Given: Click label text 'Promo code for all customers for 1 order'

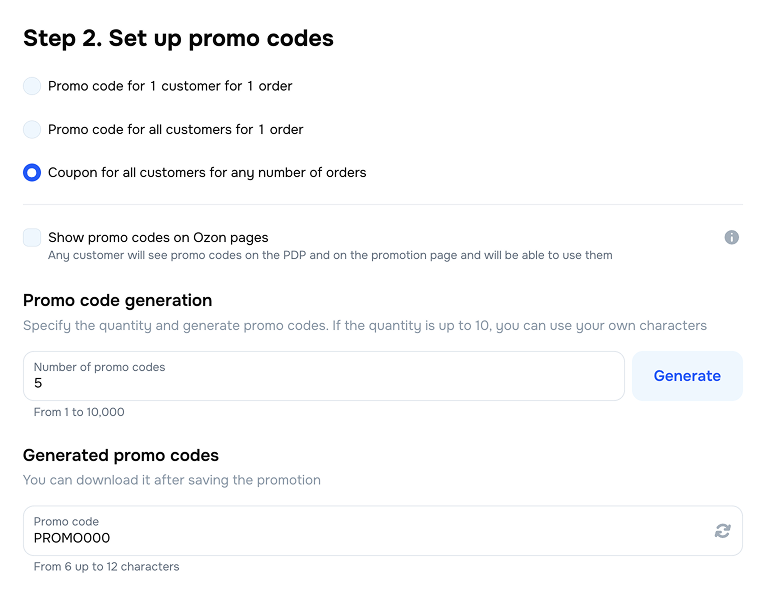Looking at the screenshot, I should point(176,130).
